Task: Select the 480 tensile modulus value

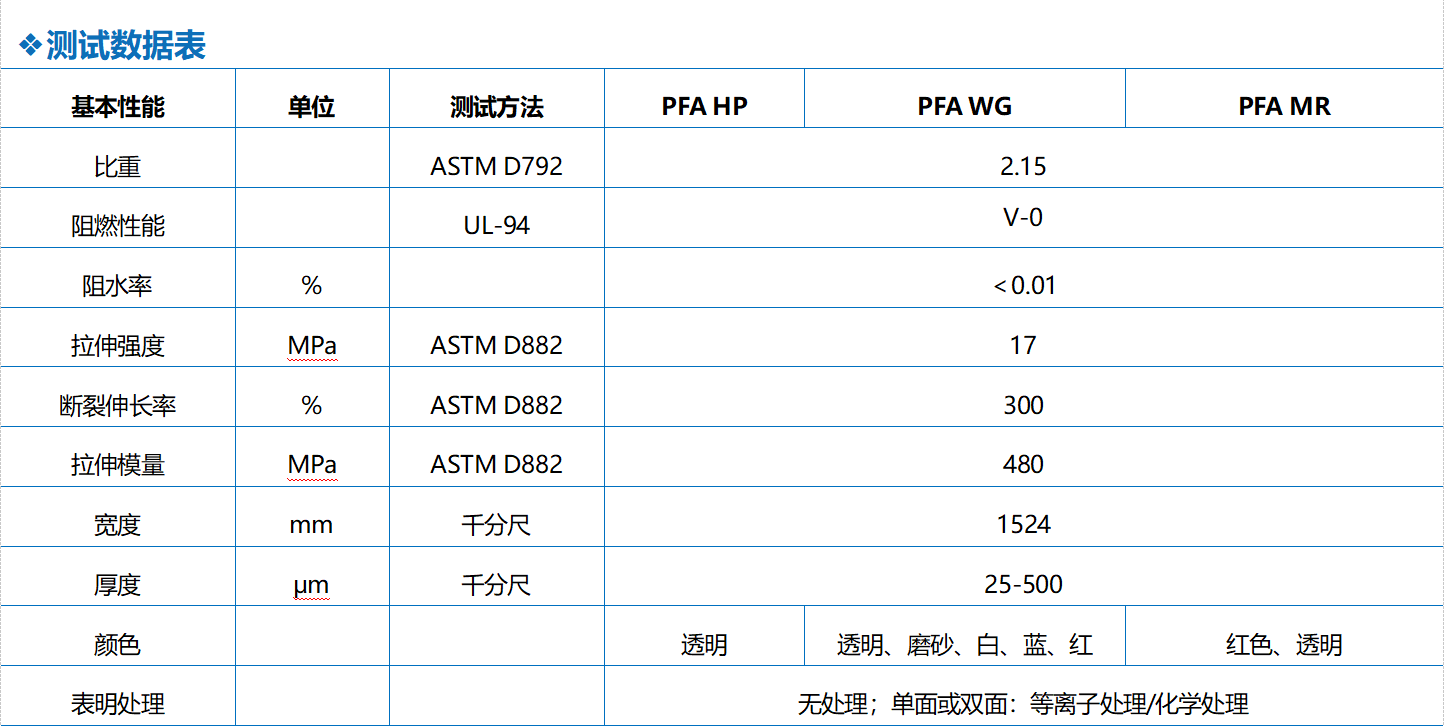Action: [1023, 465]
